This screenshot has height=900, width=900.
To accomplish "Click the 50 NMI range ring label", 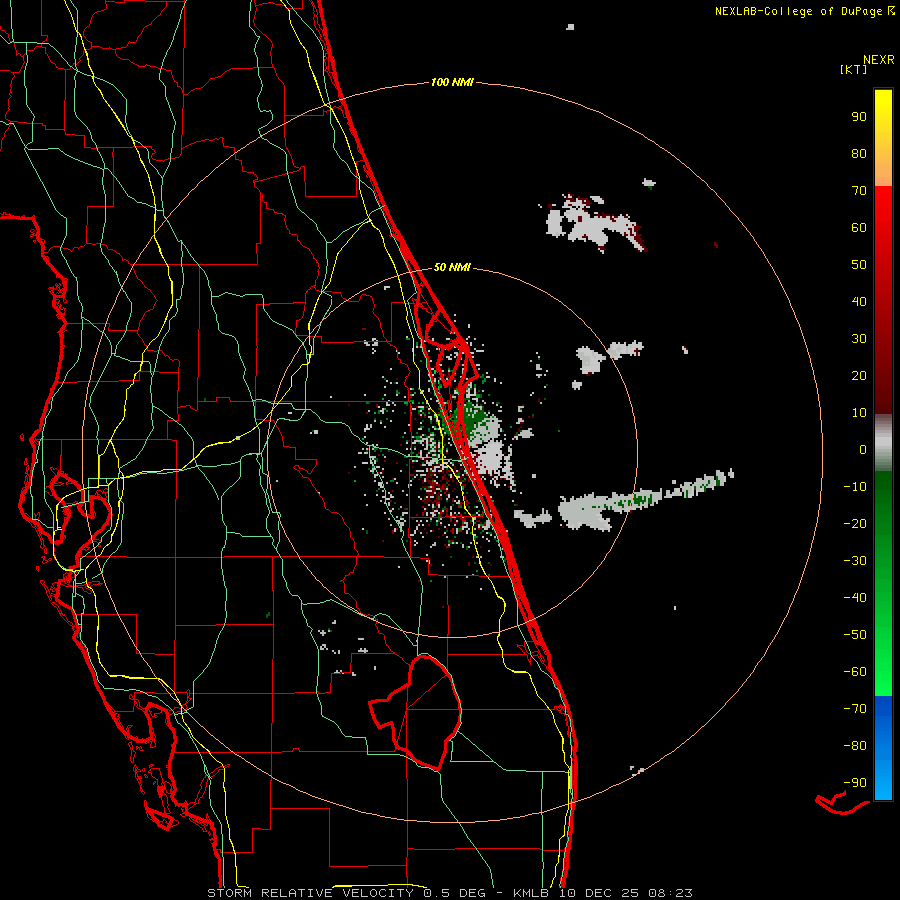I will click(x=452, y=267).
